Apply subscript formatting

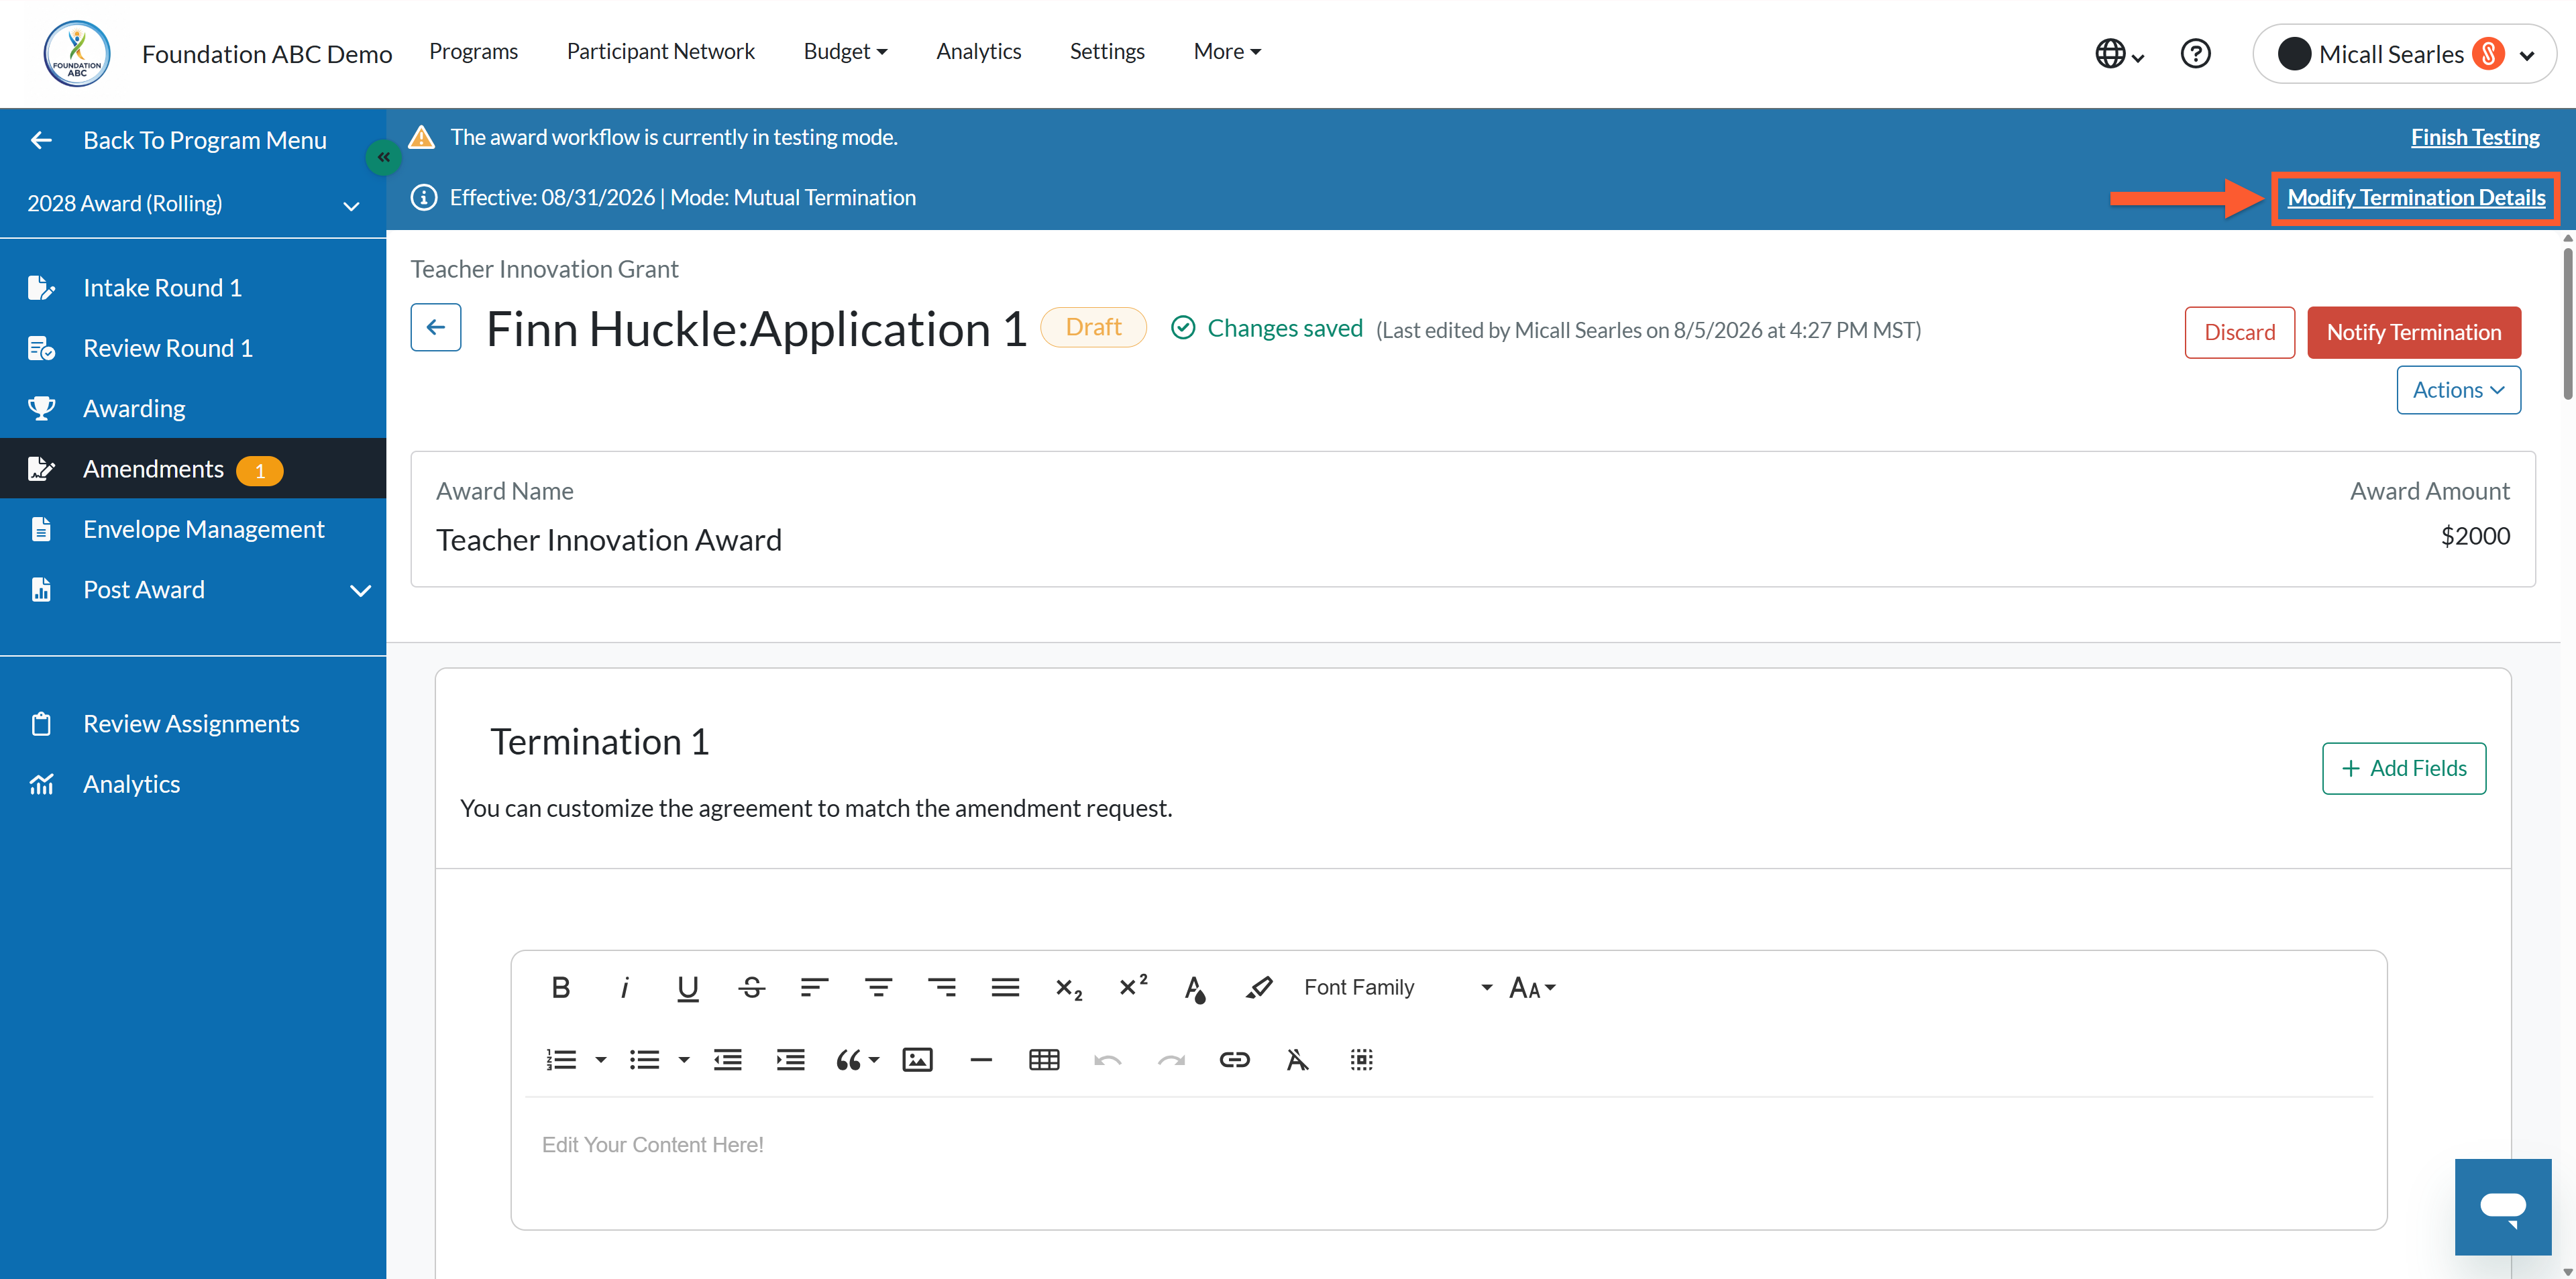point(1069,988)
